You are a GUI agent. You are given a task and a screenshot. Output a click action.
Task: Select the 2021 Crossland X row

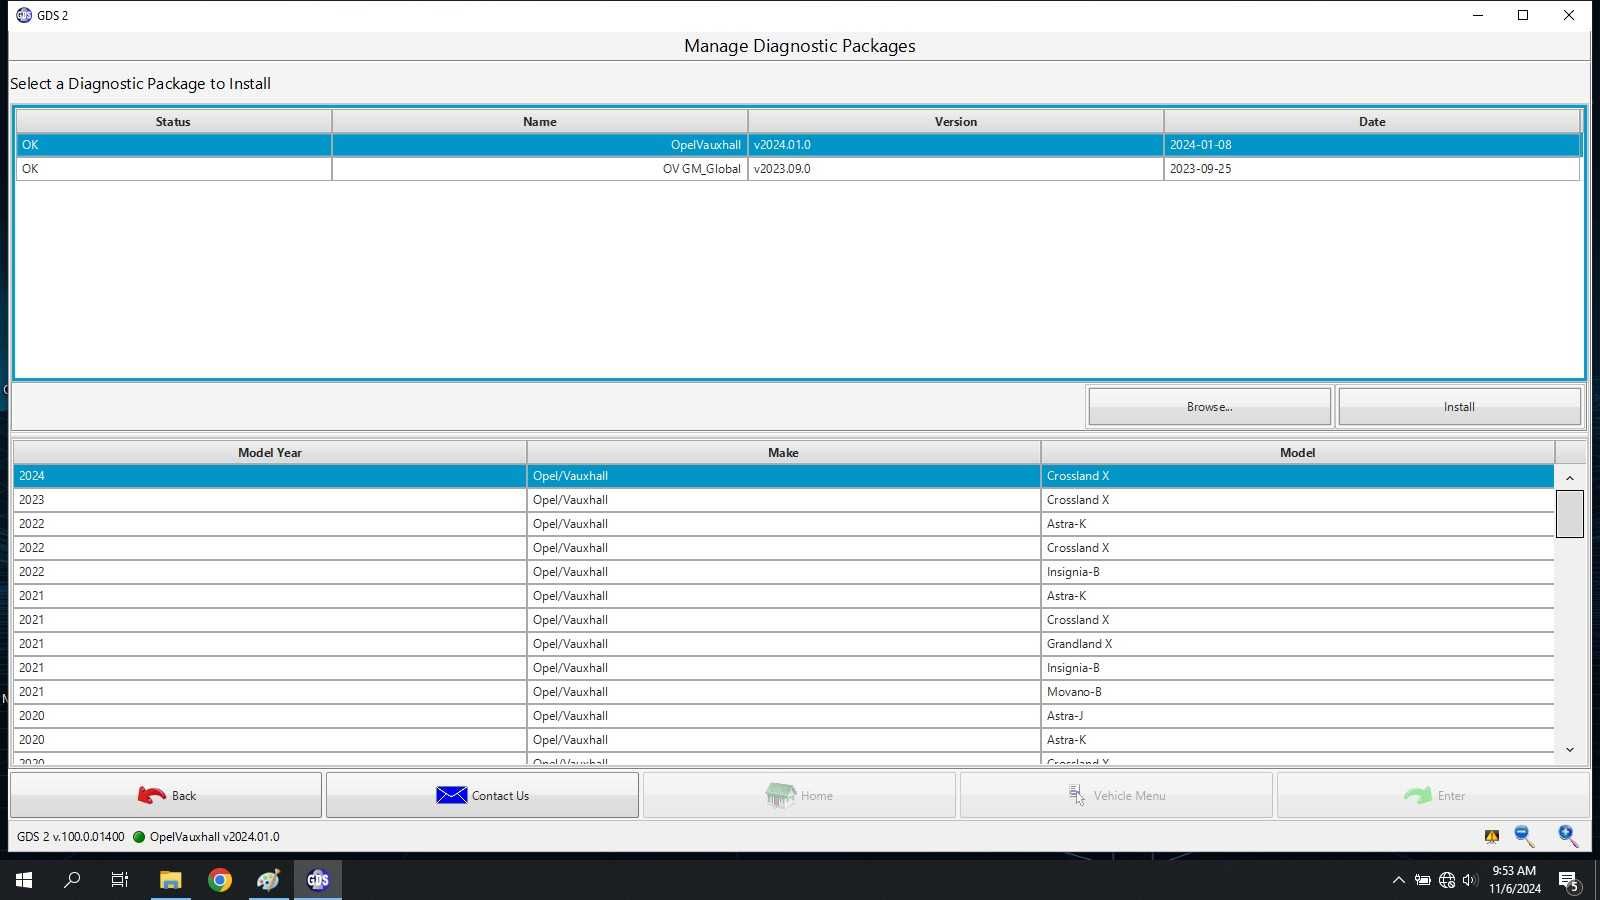click(x=784, y=620)
